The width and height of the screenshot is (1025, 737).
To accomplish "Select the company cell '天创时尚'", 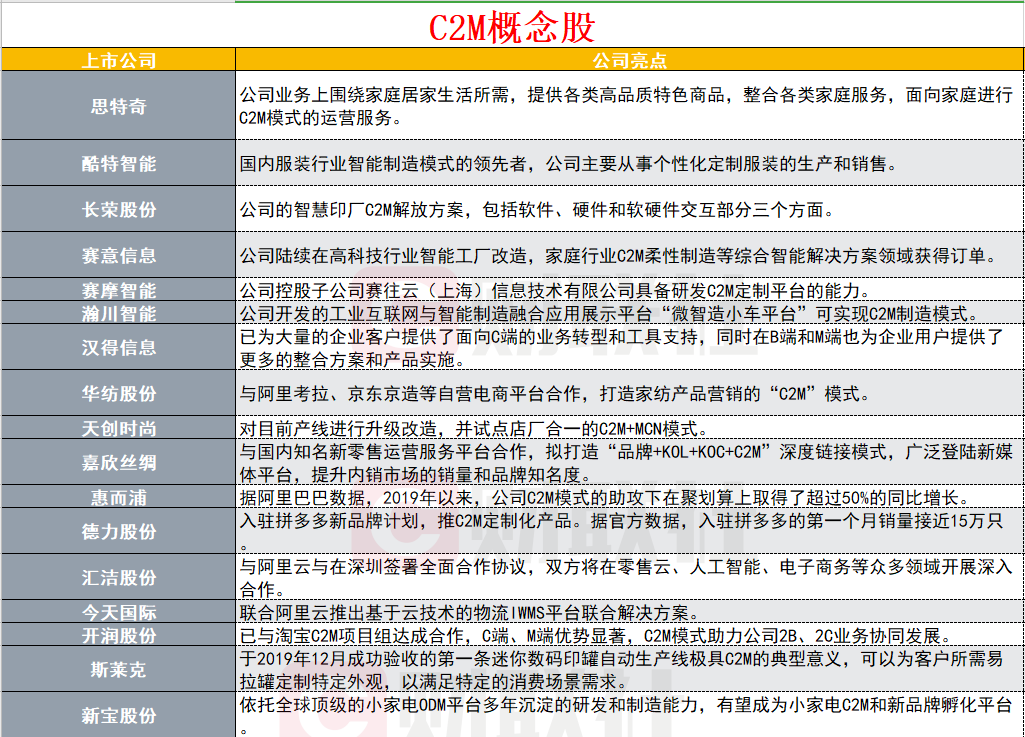I will pyautogui.click(x=118, y=428).
